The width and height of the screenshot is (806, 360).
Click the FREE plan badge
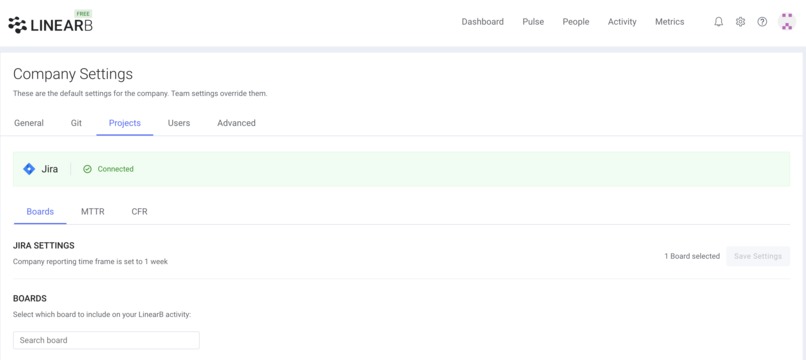pyautogui.click(x=83, y=13)
